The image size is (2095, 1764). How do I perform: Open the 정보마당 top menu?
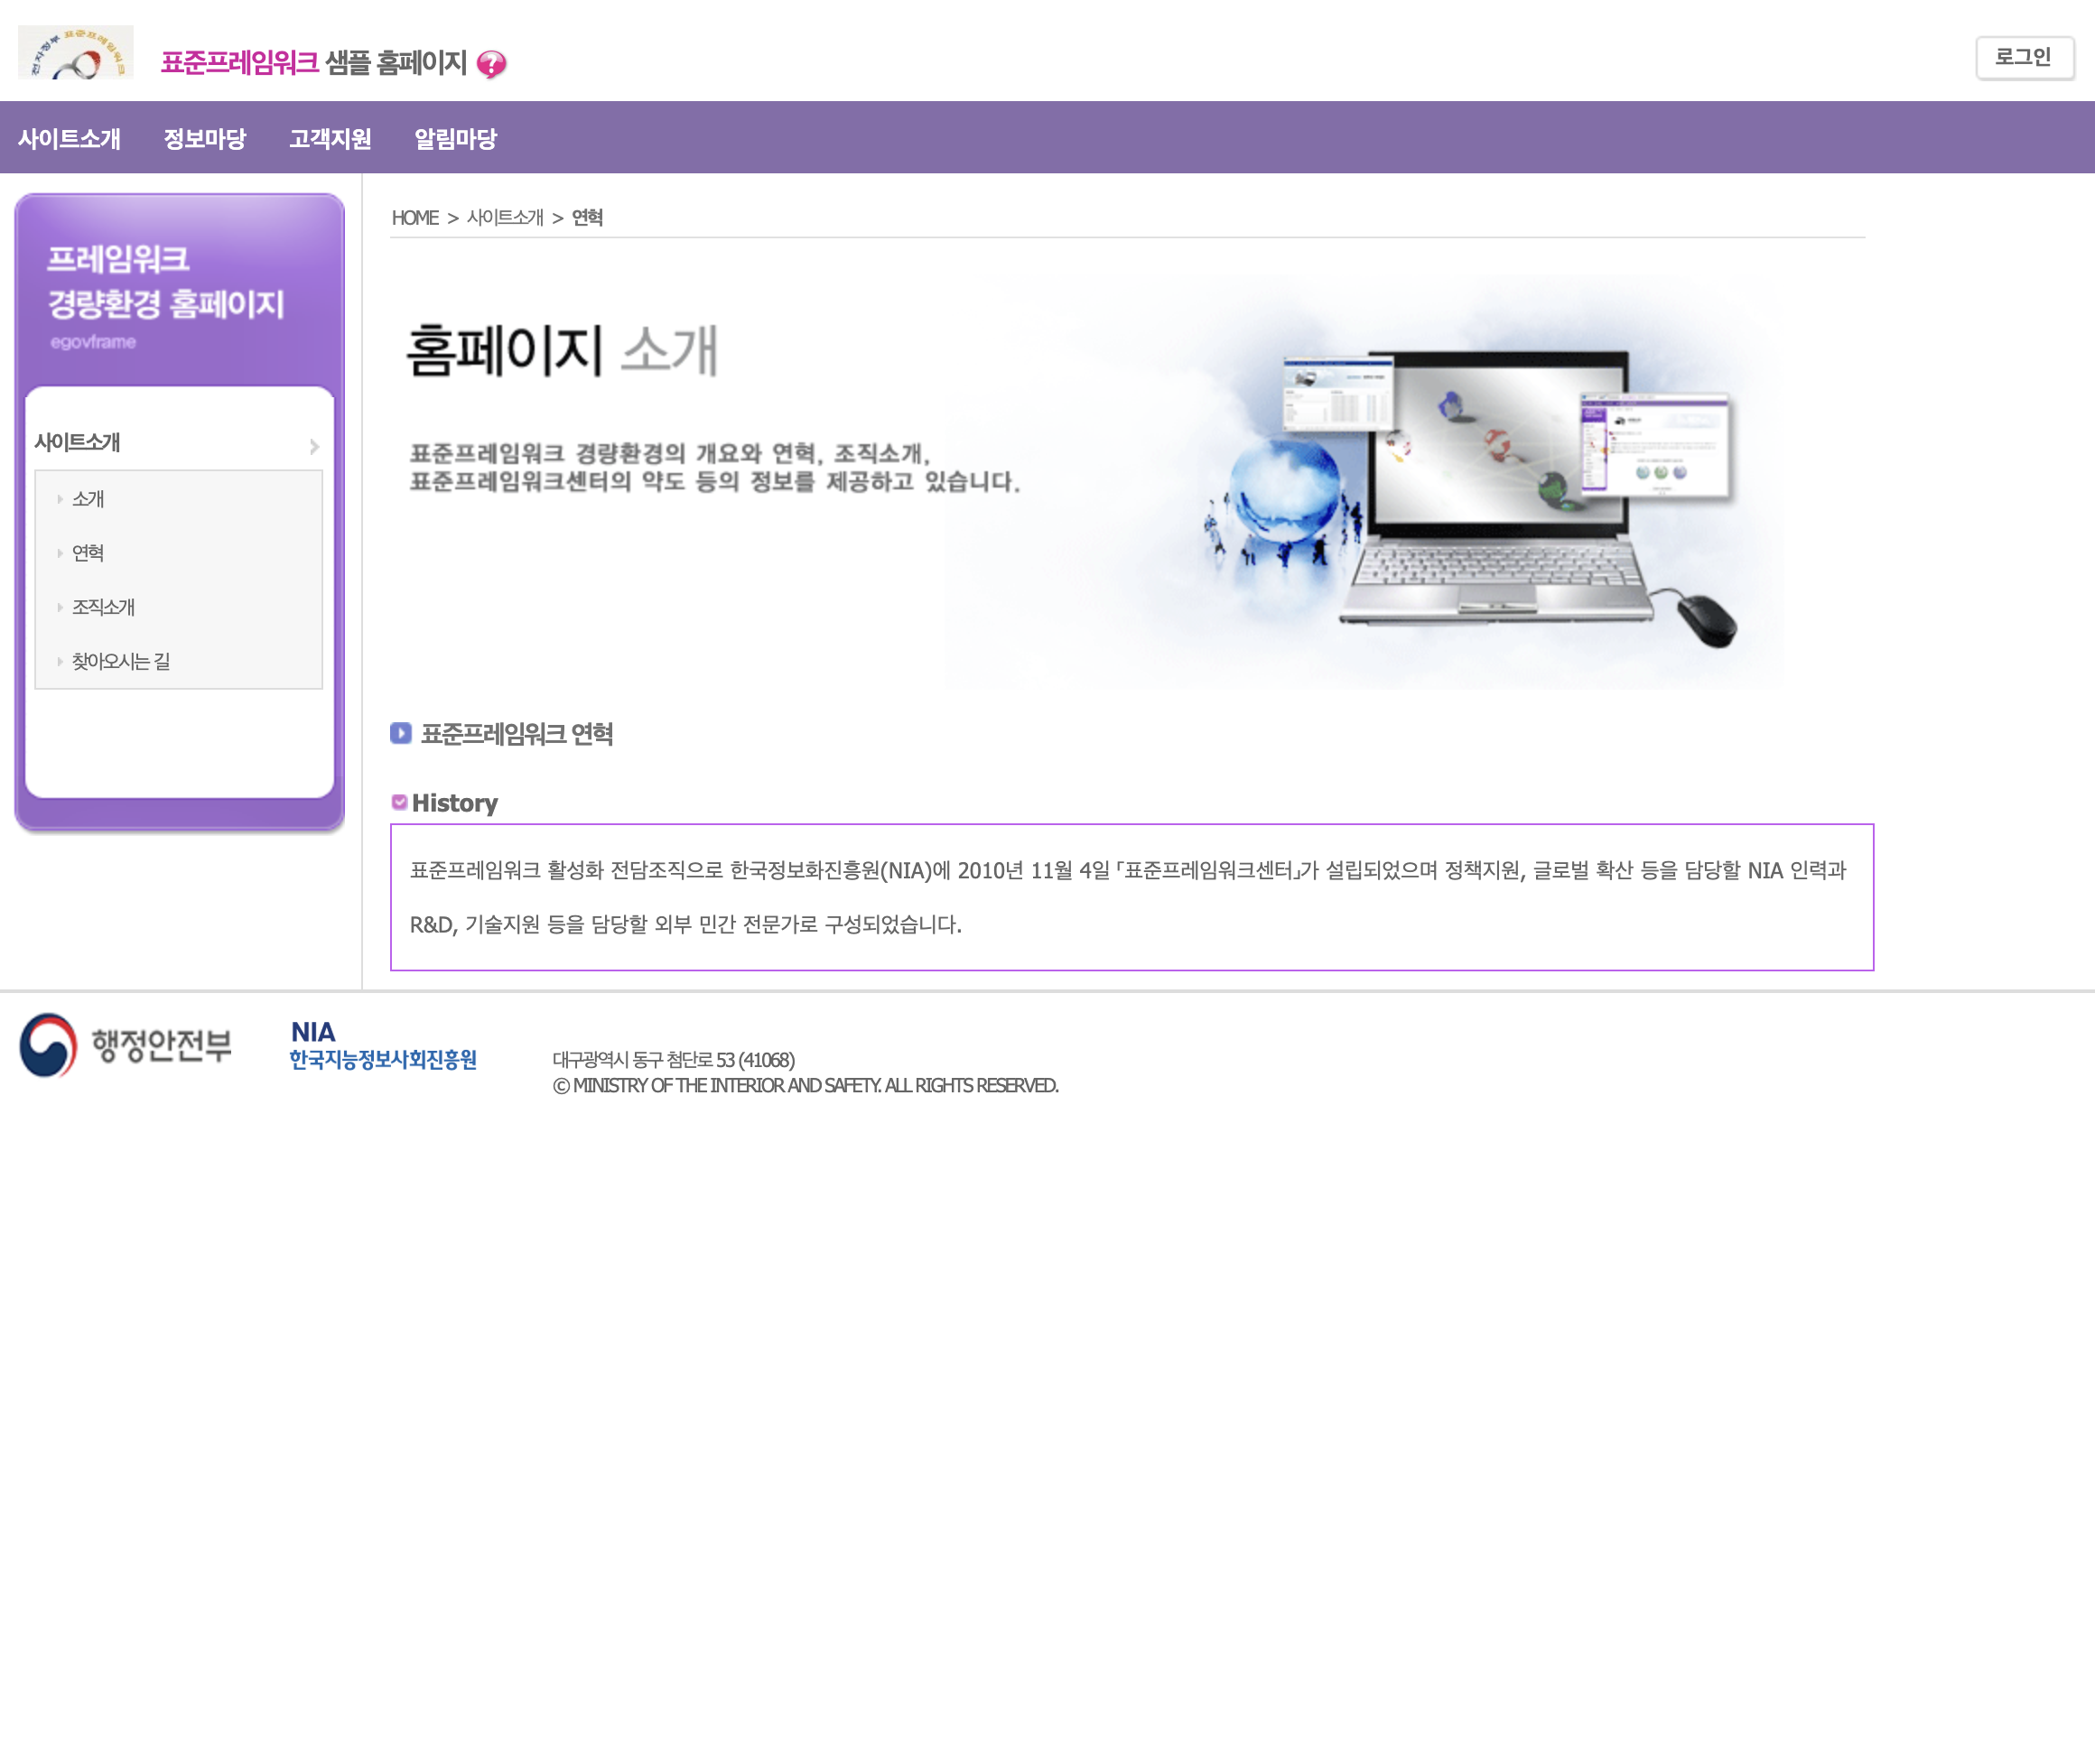[204, 139]
